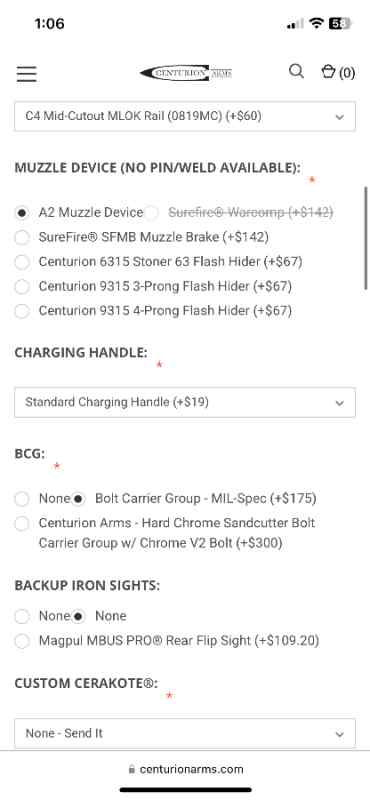This screenshot has height=800, width=370.
Task: Pick Centurion 9315 3-Prong Flash Hider
Action: tap(22, 286)
